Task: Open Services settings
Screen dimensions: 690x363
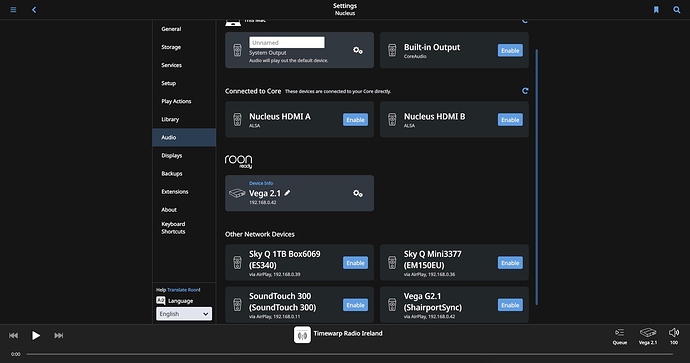Action: (x=184, y=65)
